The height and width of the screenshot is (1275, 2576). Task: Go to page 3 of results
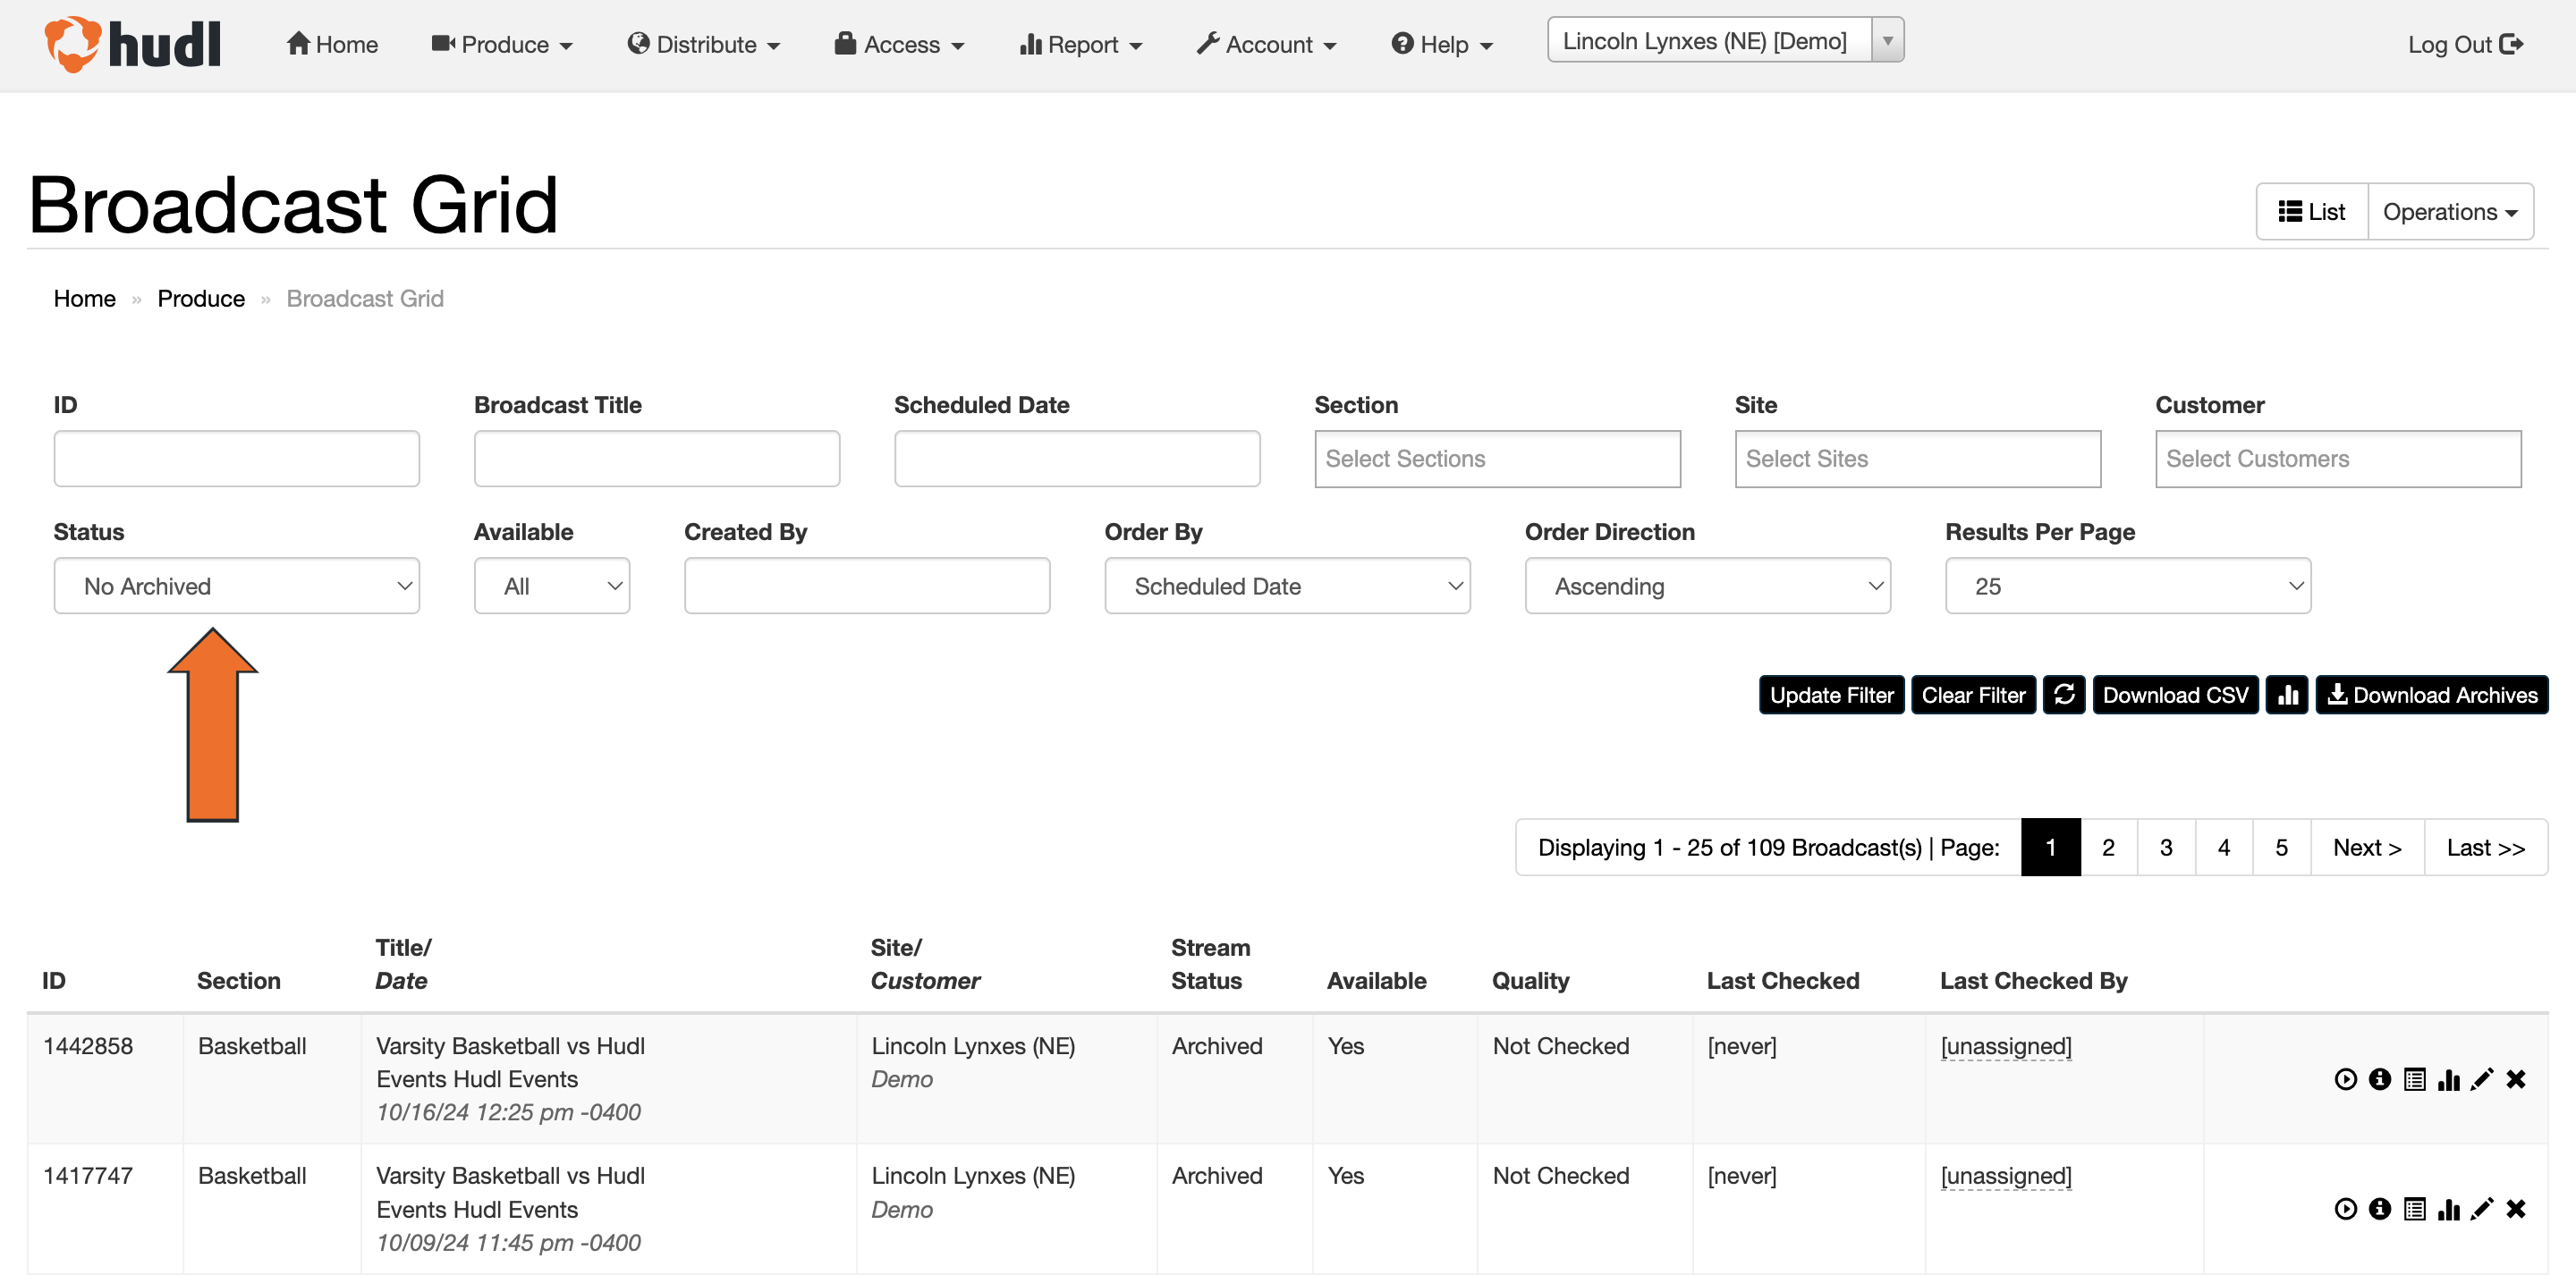pos(2166,847)
